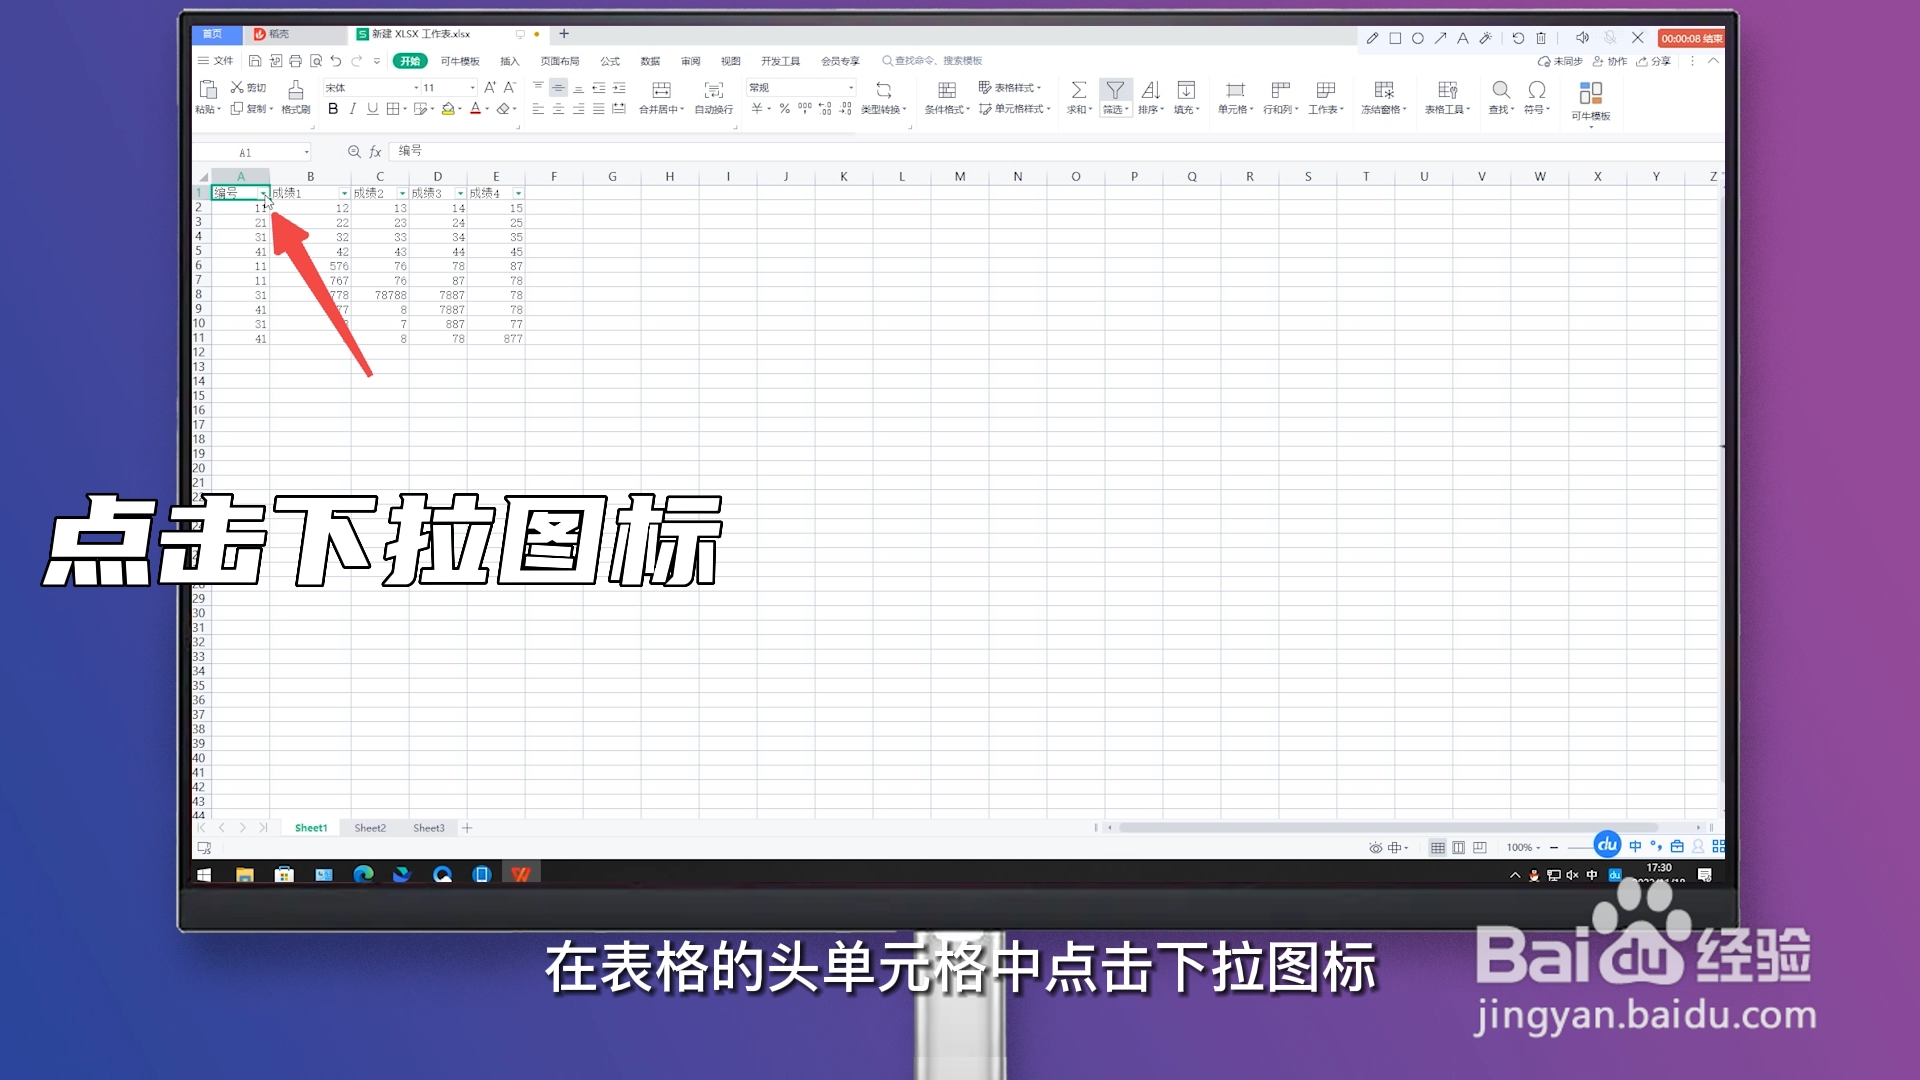The width and height of the screenshot is (1920, 1080).
Task: Open 冻结窗格 freeze panes tool
Action: tap(1385, 97)
